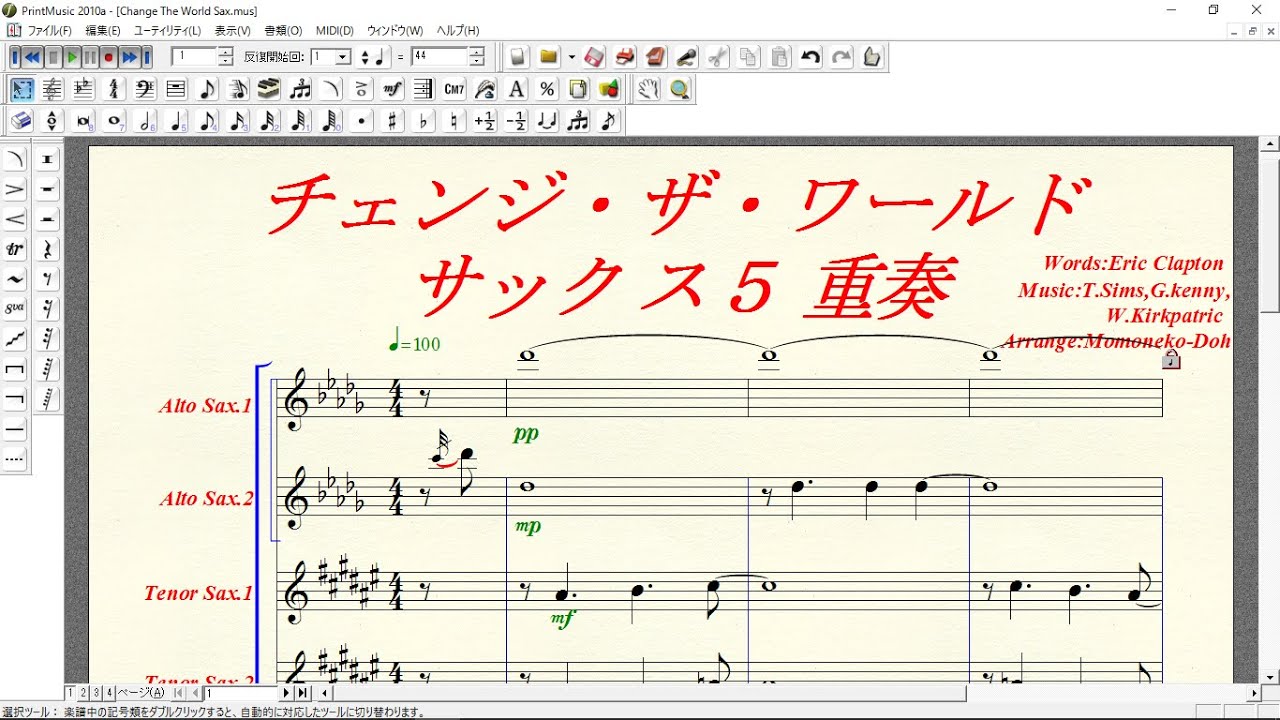Print the score with the printer icon
1280x720 pixels.
click(625, 57)
